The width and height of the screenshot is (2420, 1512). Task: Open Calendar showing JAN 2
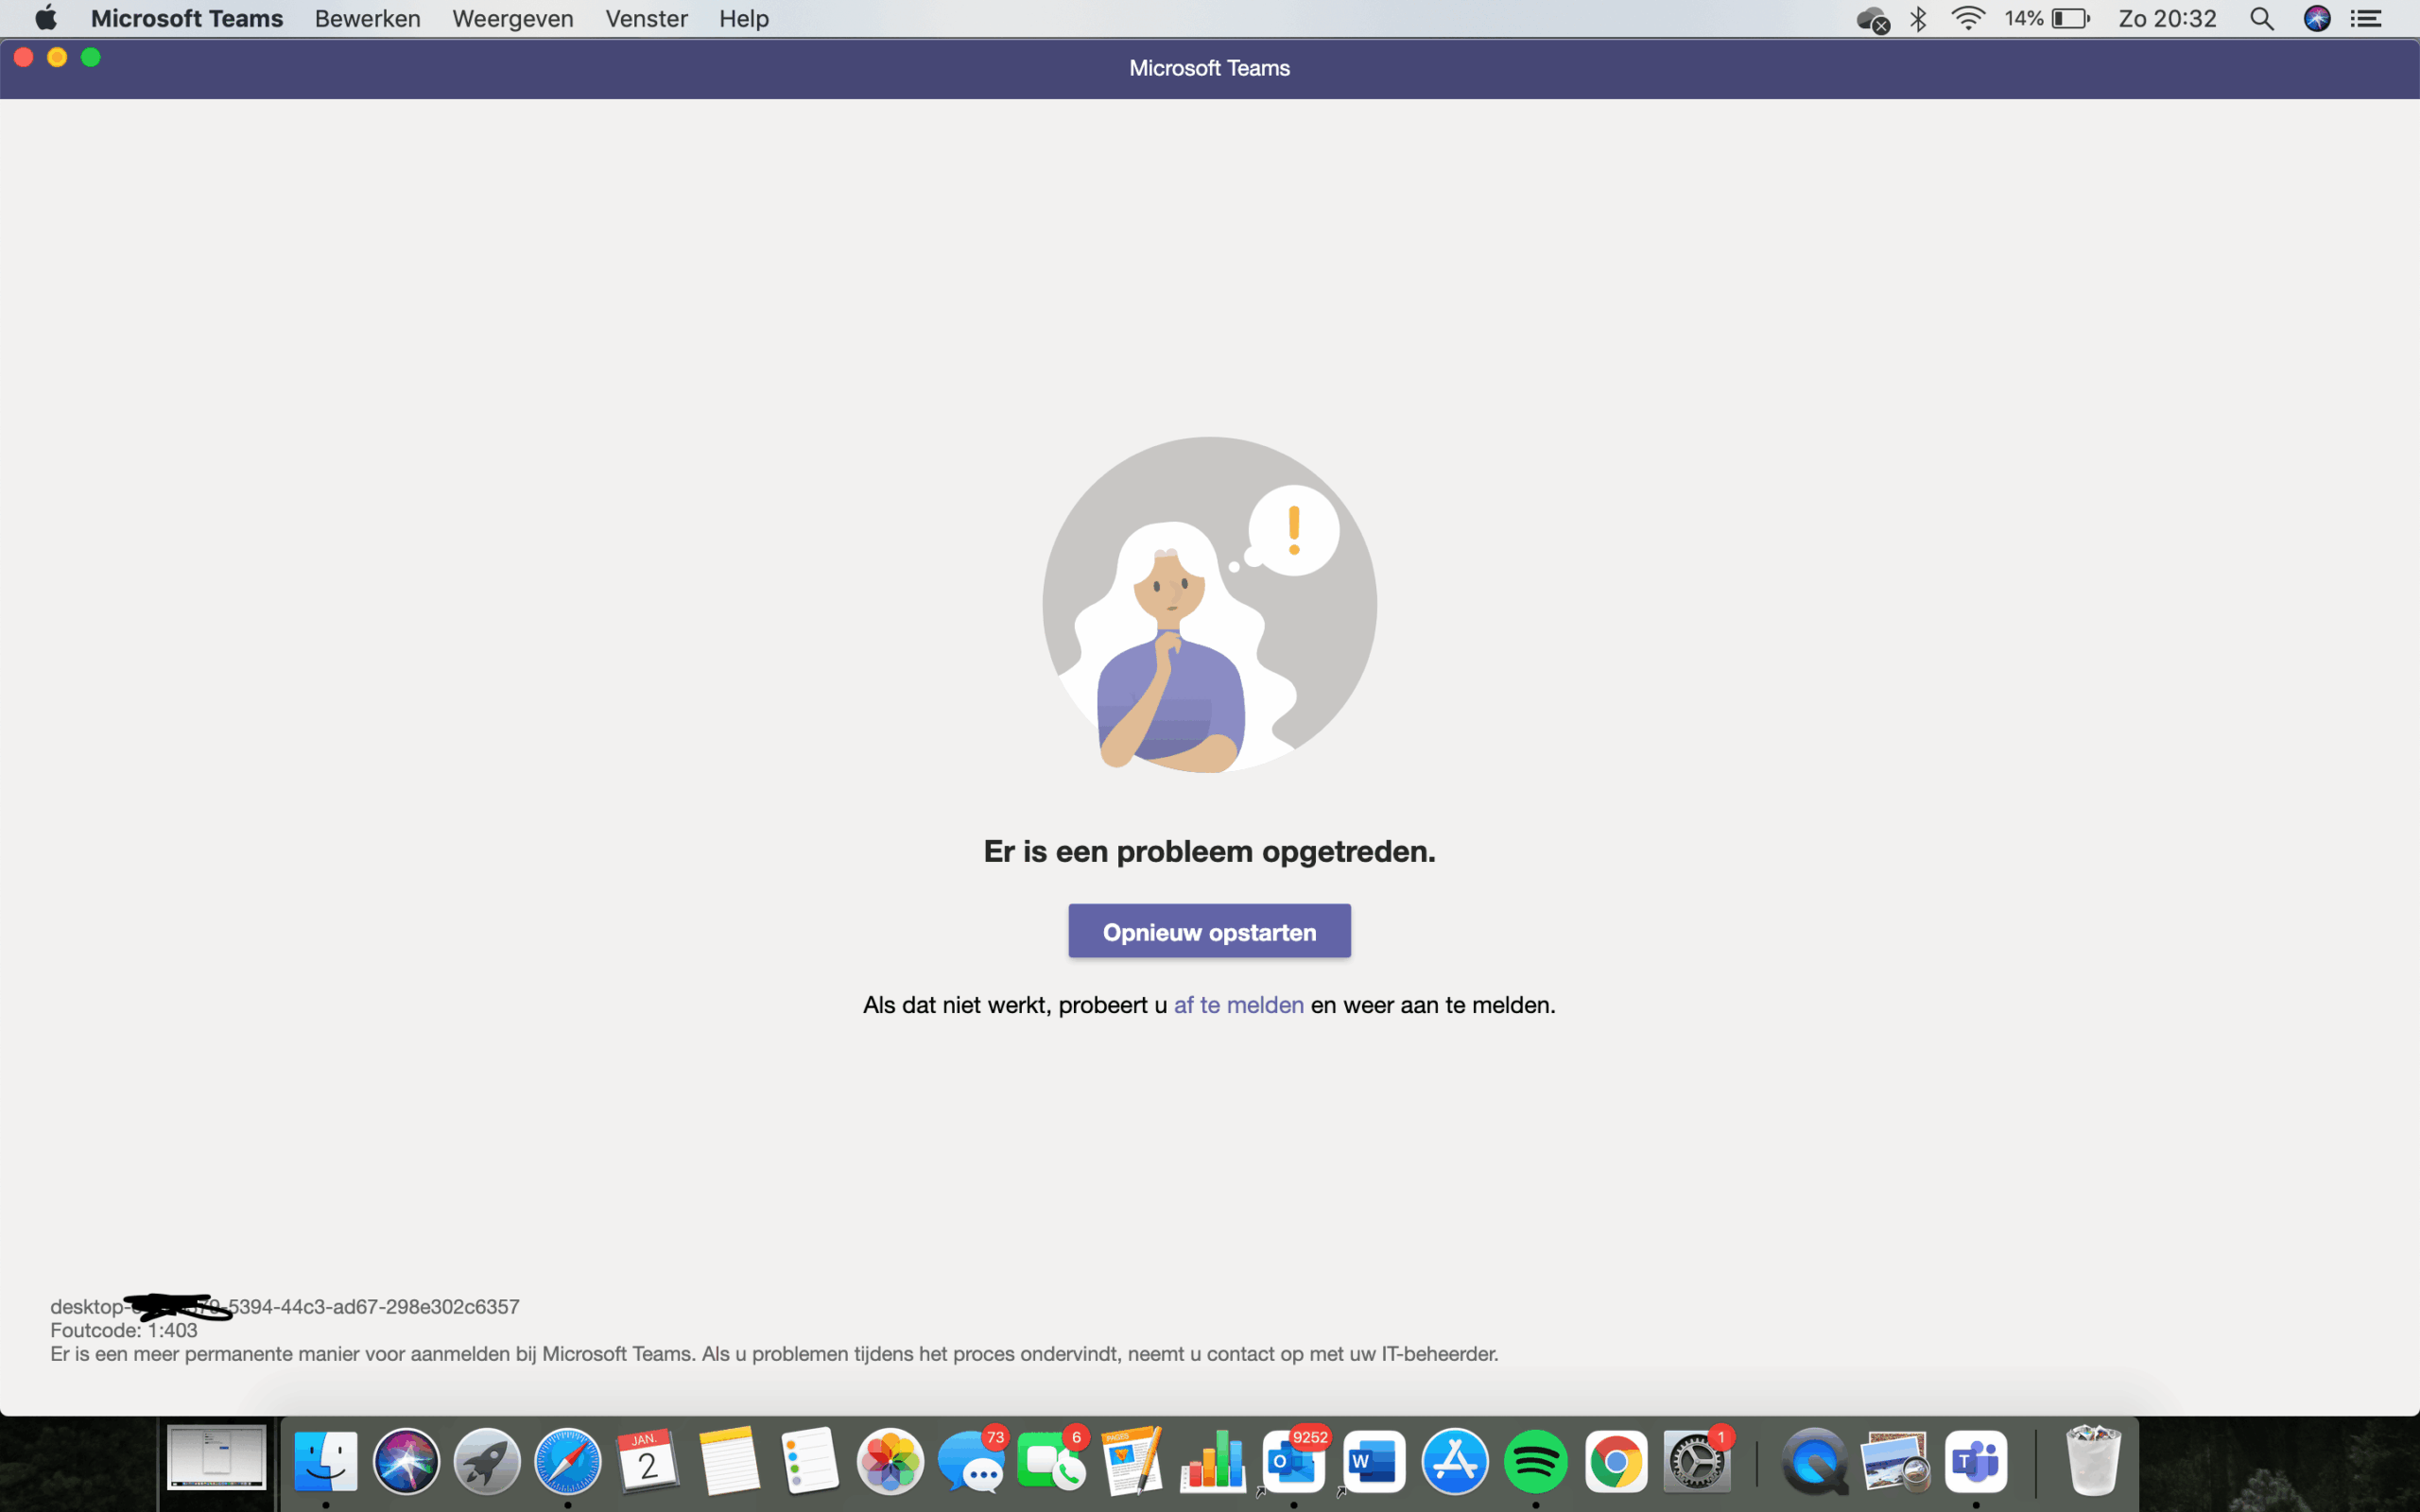coord(648,1461)
